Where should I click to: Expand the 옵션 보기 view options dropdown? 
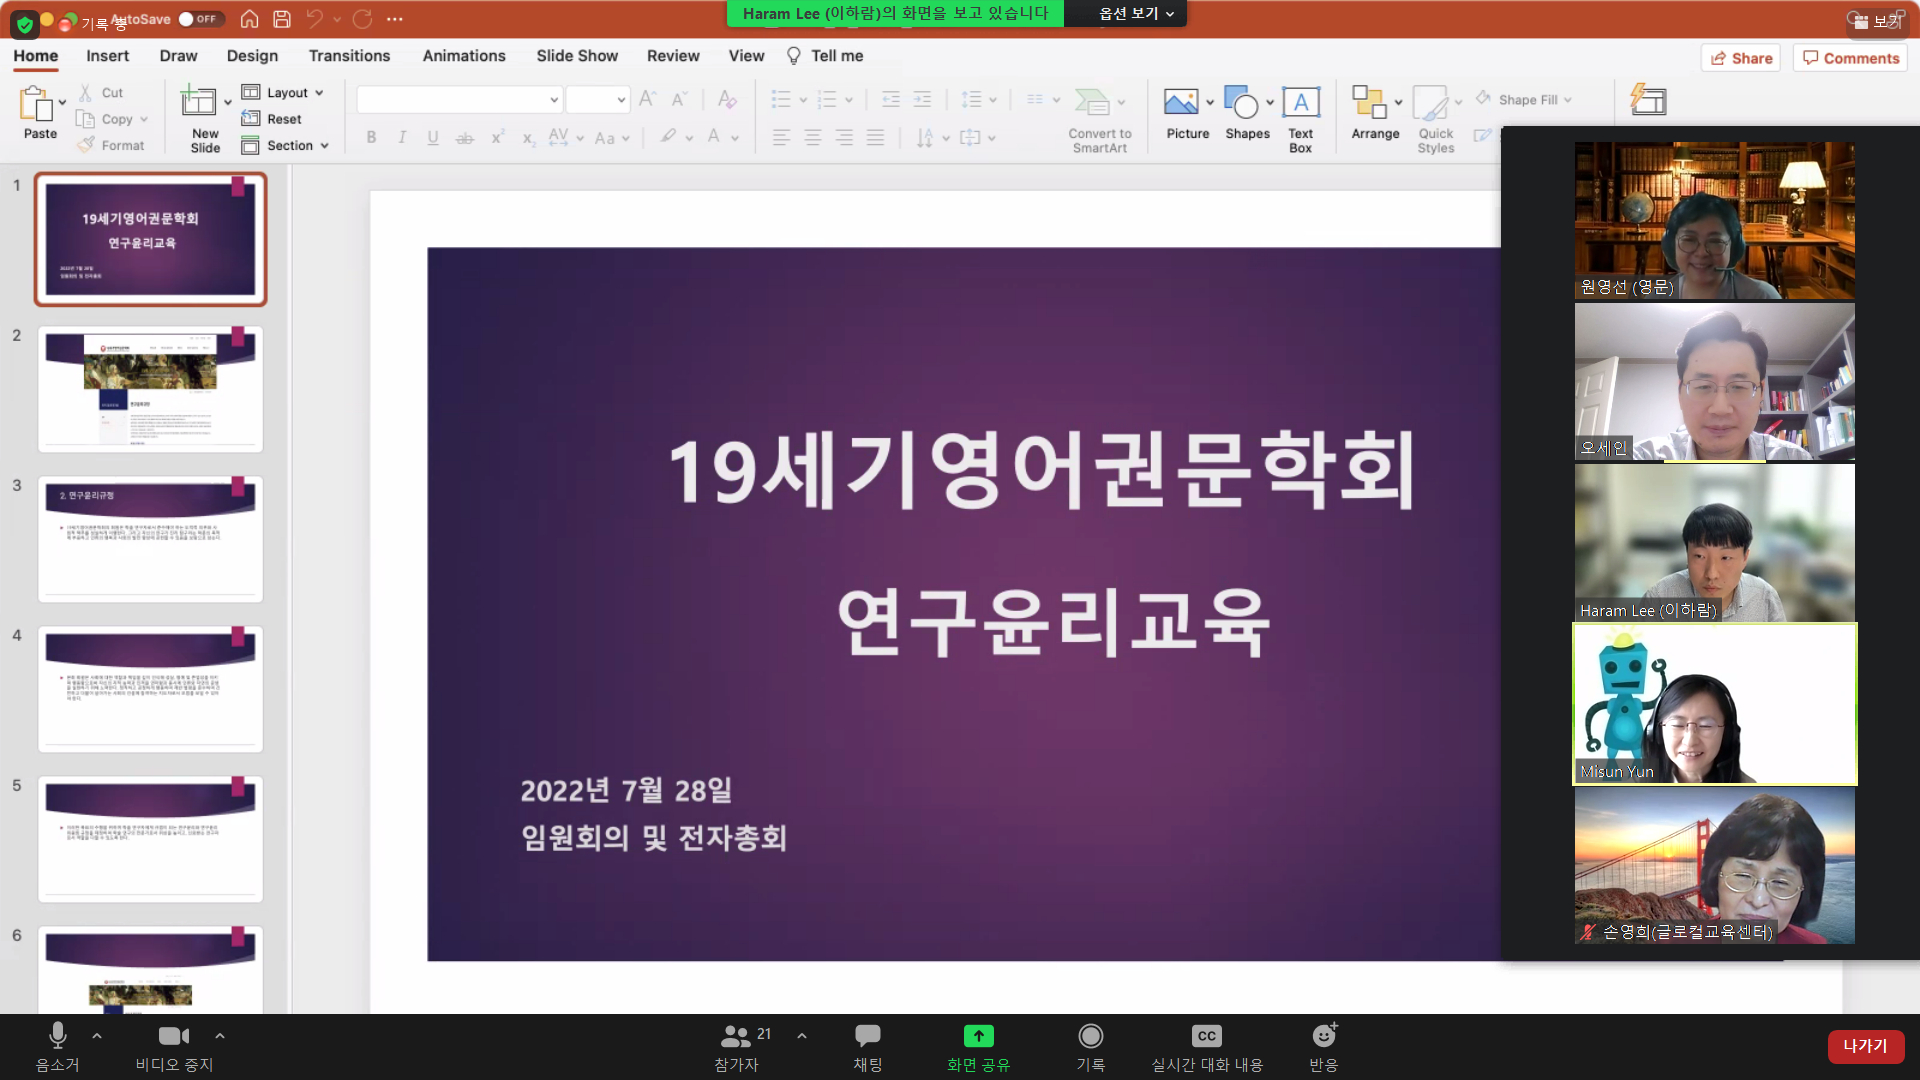pos(1136,14)
